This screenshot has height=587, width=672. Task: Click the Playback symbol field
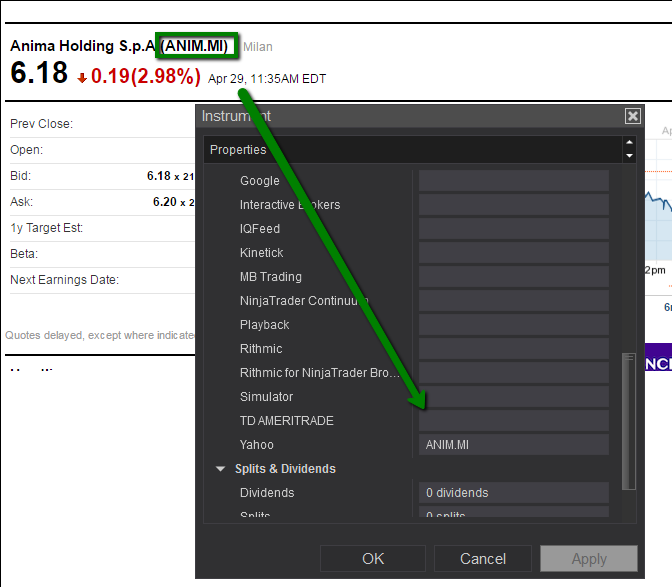point(513,325)
